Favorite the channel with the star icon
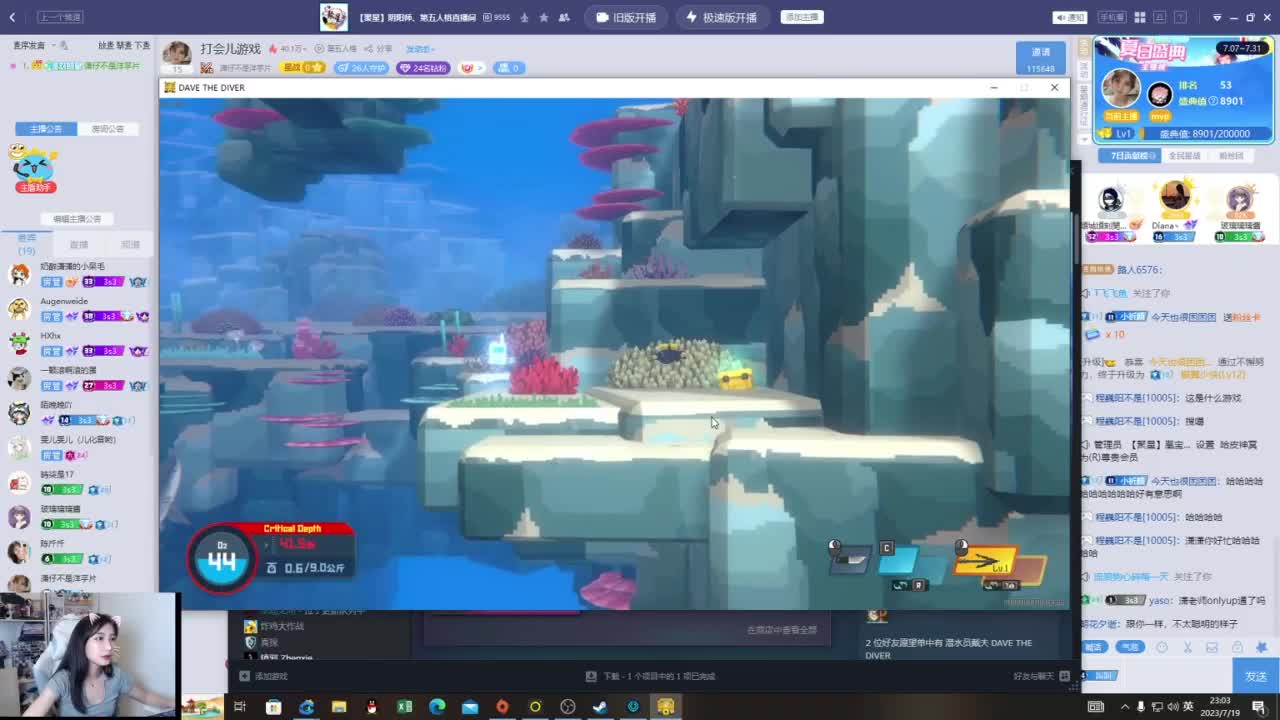This screenshot has width=1280, height=720. pyautogui.click(x=544, y=17)
